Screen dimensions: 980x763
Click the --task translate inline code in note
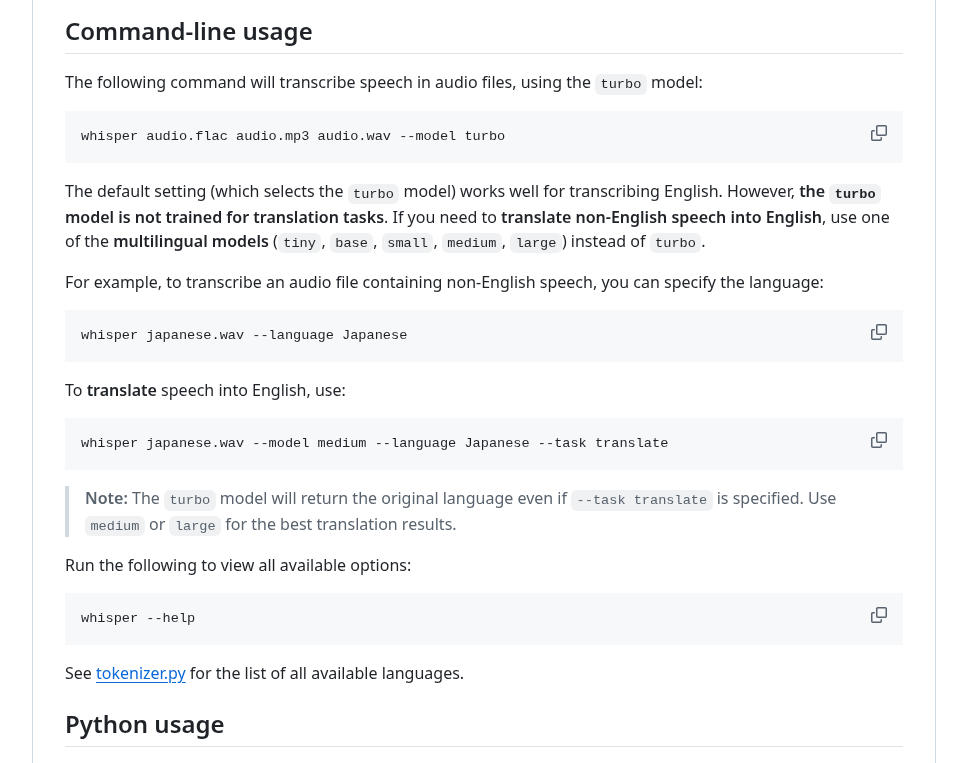coord(642,499)
